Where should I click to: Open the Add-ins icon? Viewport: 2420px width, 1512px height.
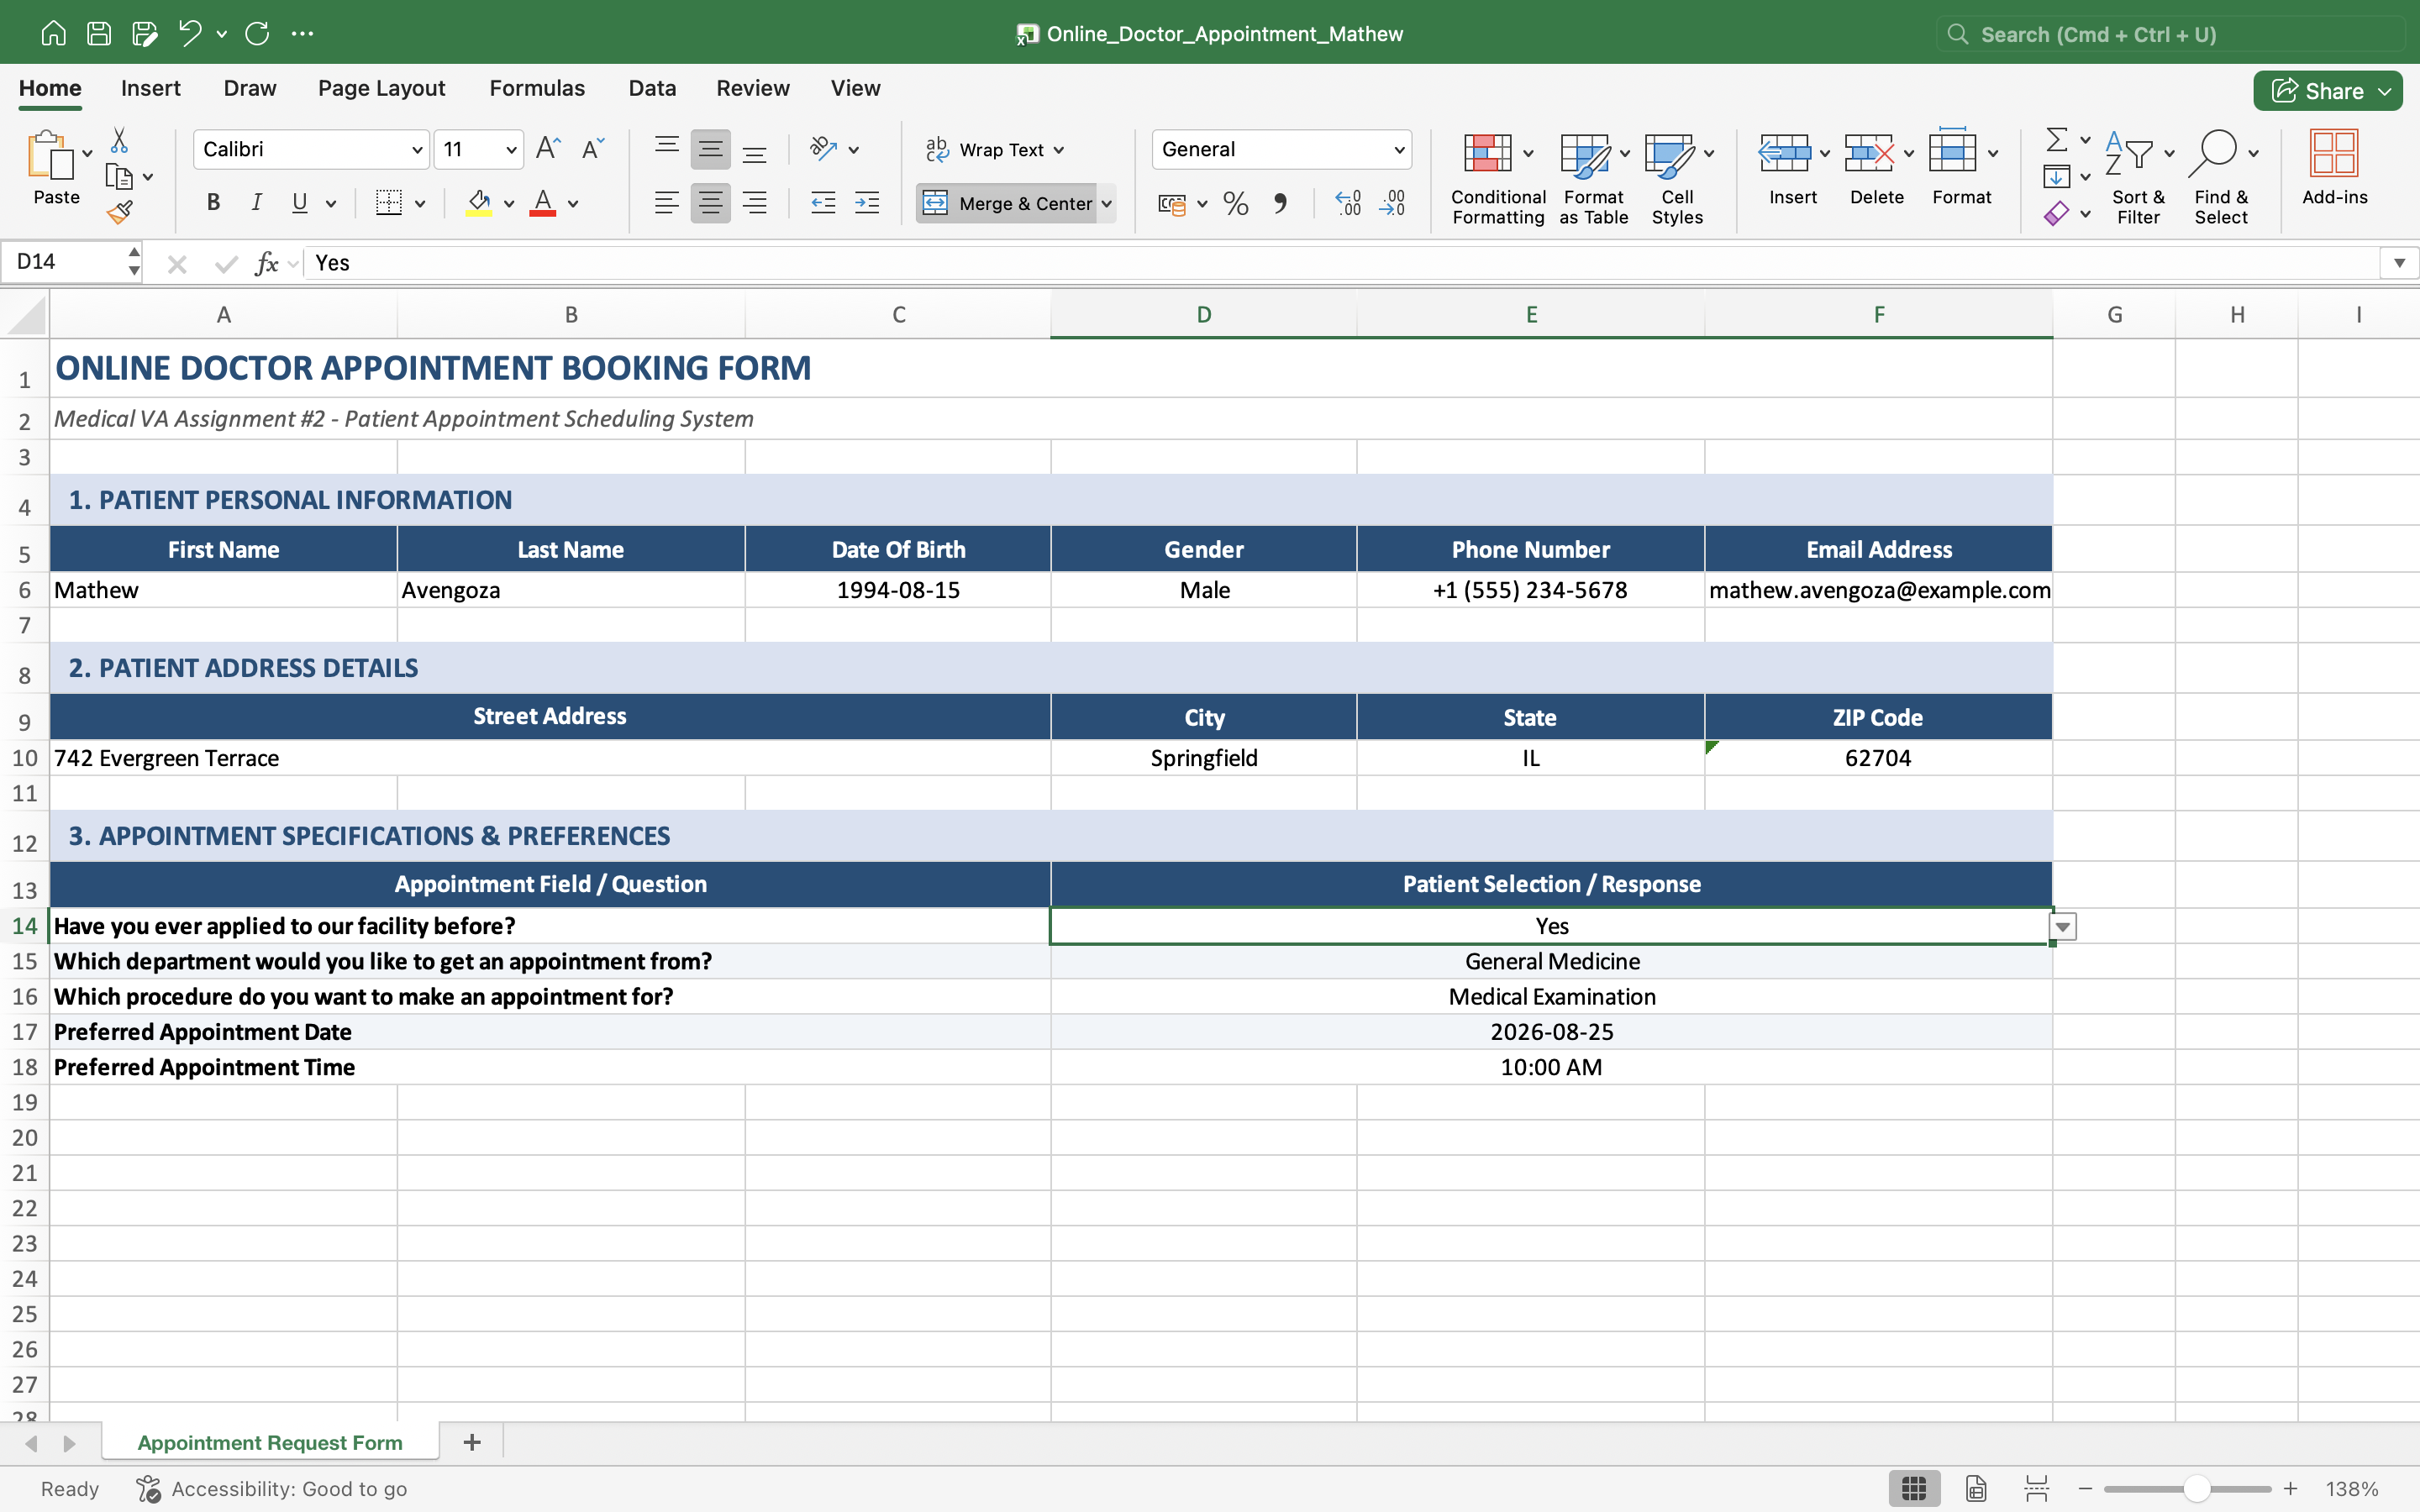[2334, 168]
